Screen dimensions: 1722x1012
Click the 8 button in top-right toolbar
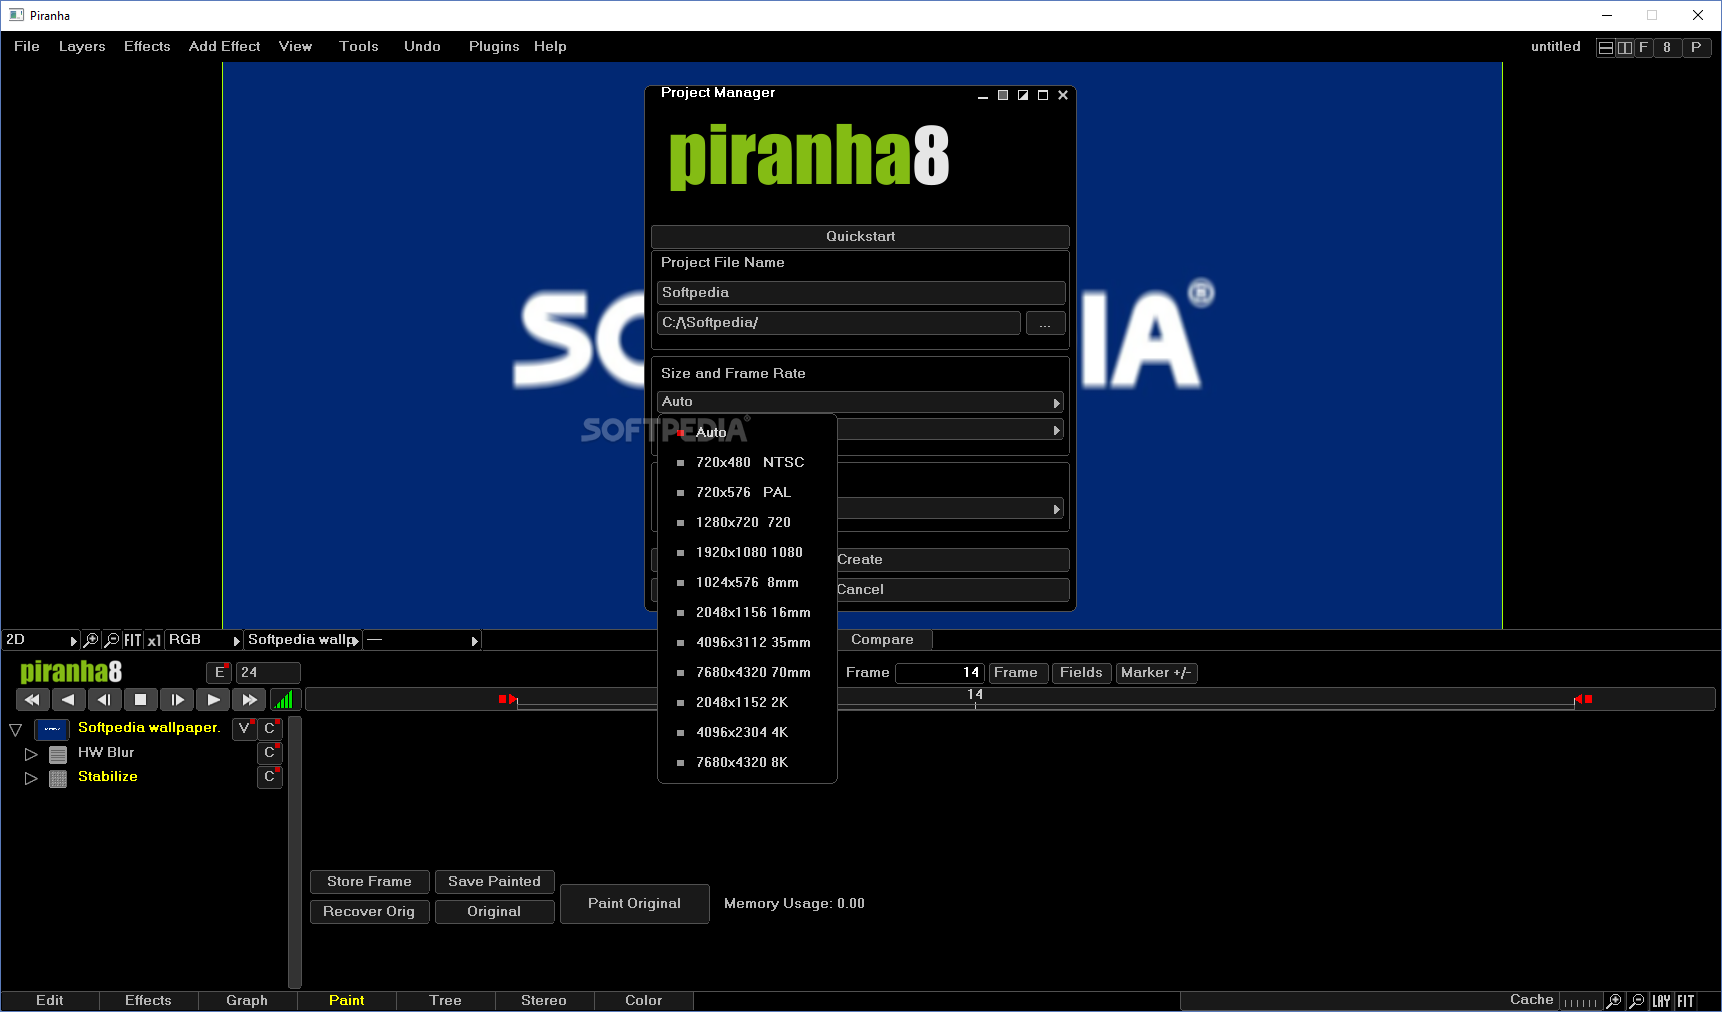tap(1667, 47)
